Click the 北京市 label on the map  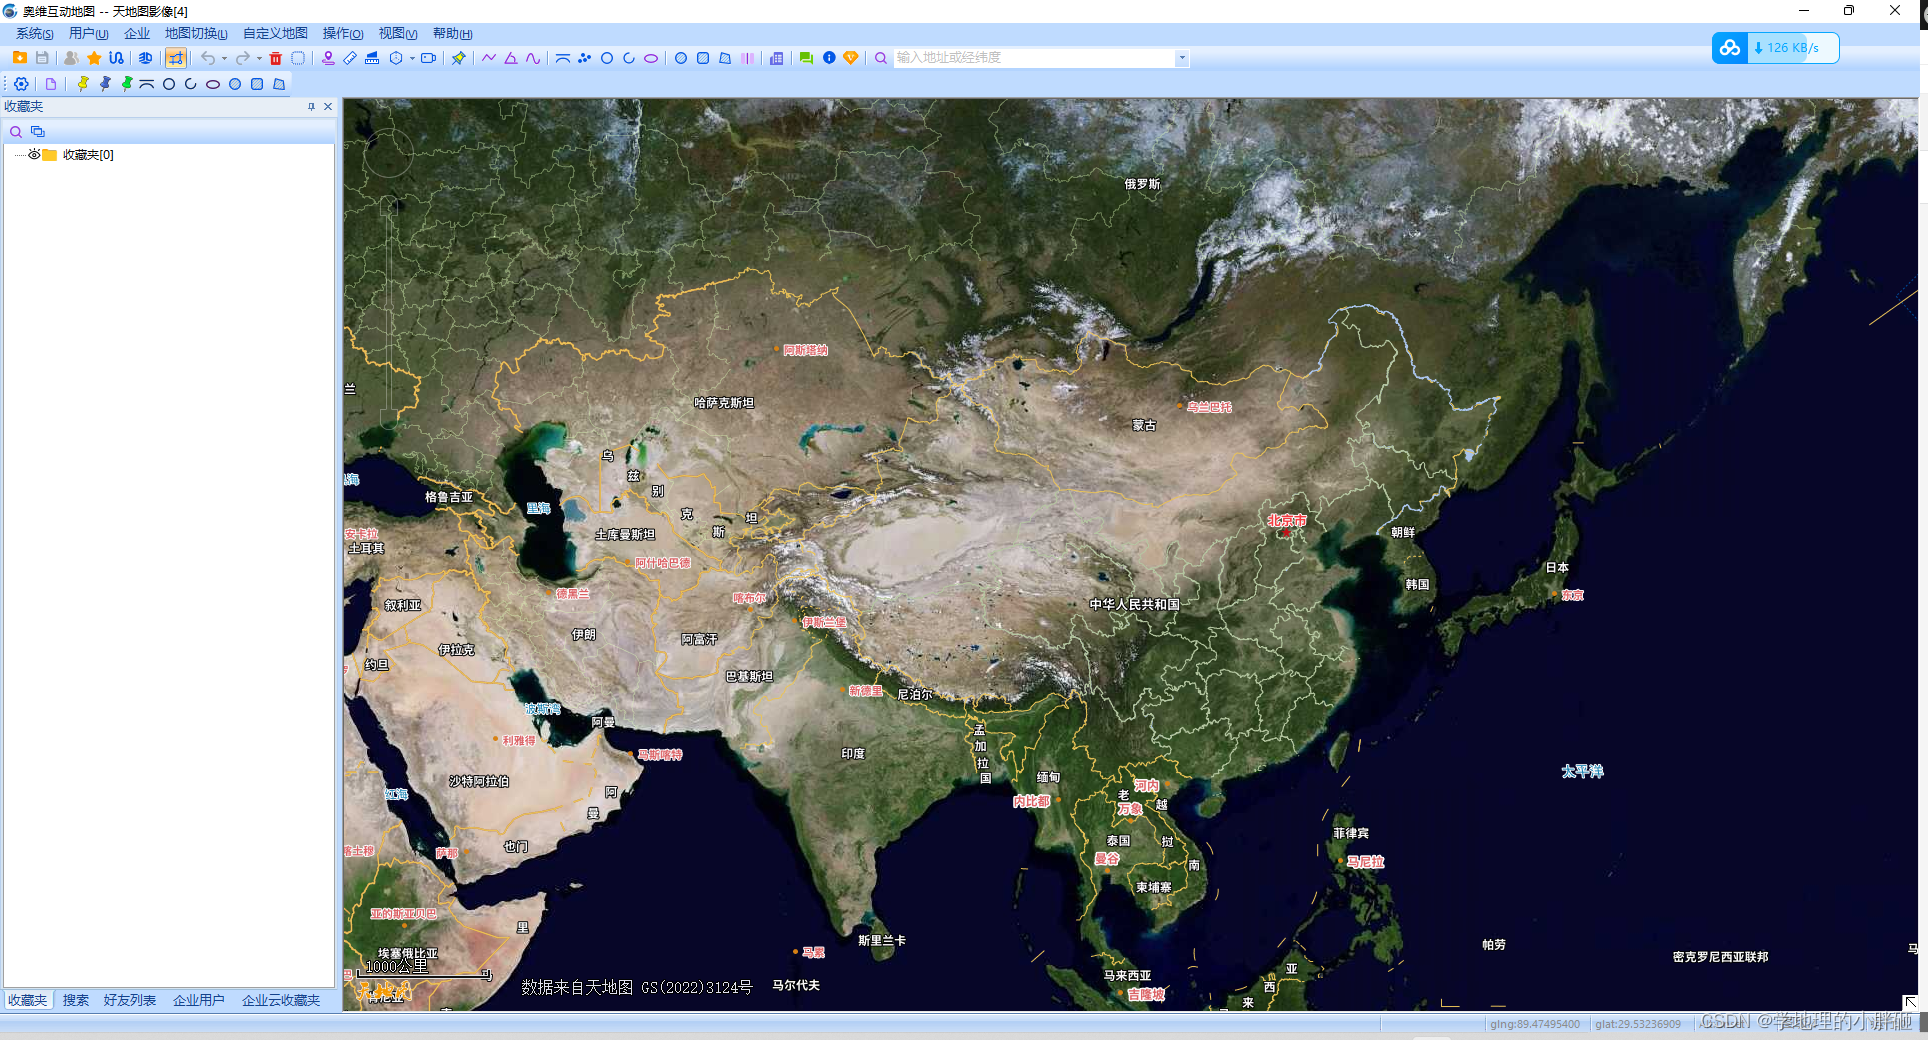click(1287, 520)
